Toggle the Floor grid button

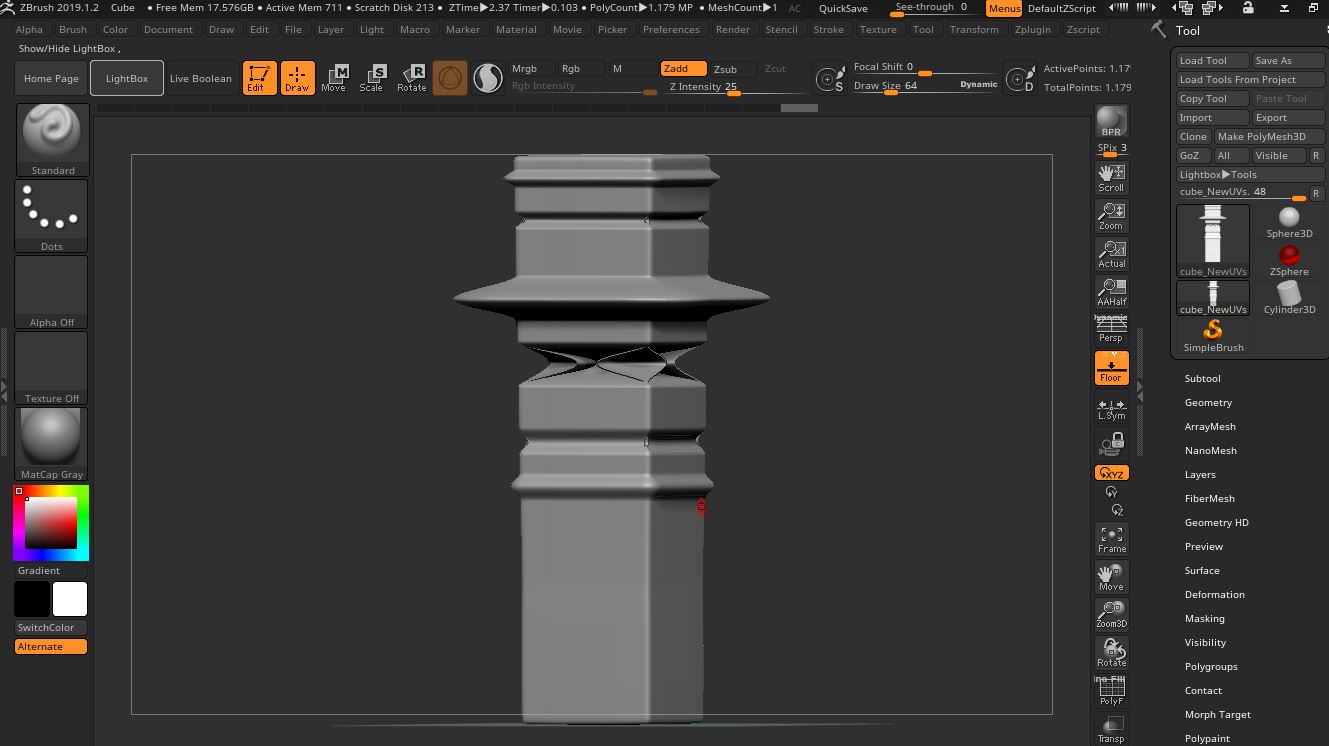pyautogui.click(x=1111, y=367)
